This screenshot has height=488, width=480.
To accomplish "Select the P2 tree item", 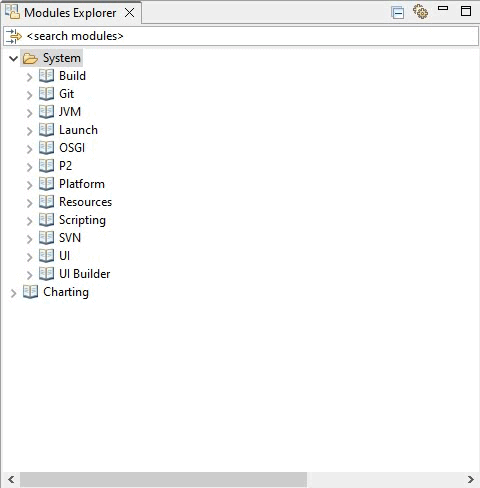I will coord(65,166).
